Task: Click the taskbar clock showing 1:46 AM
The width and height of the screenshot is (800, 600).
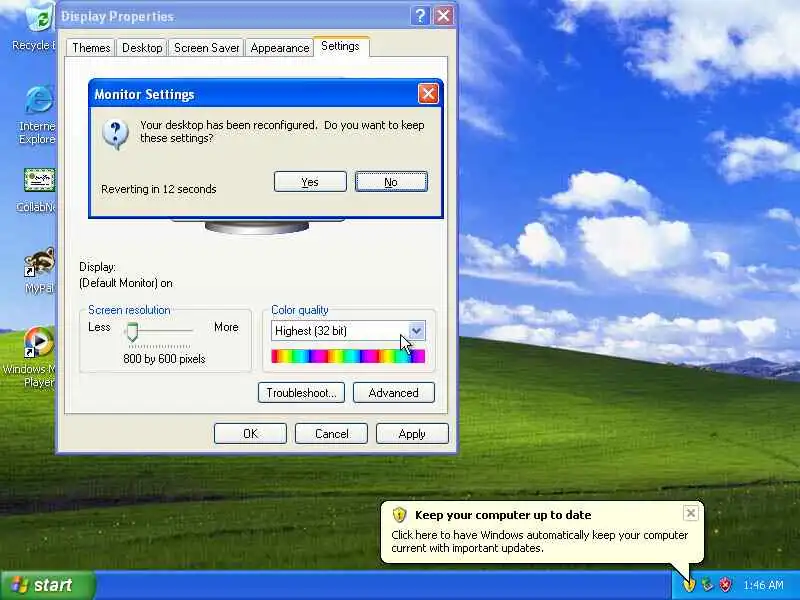Action: [763, 585]
